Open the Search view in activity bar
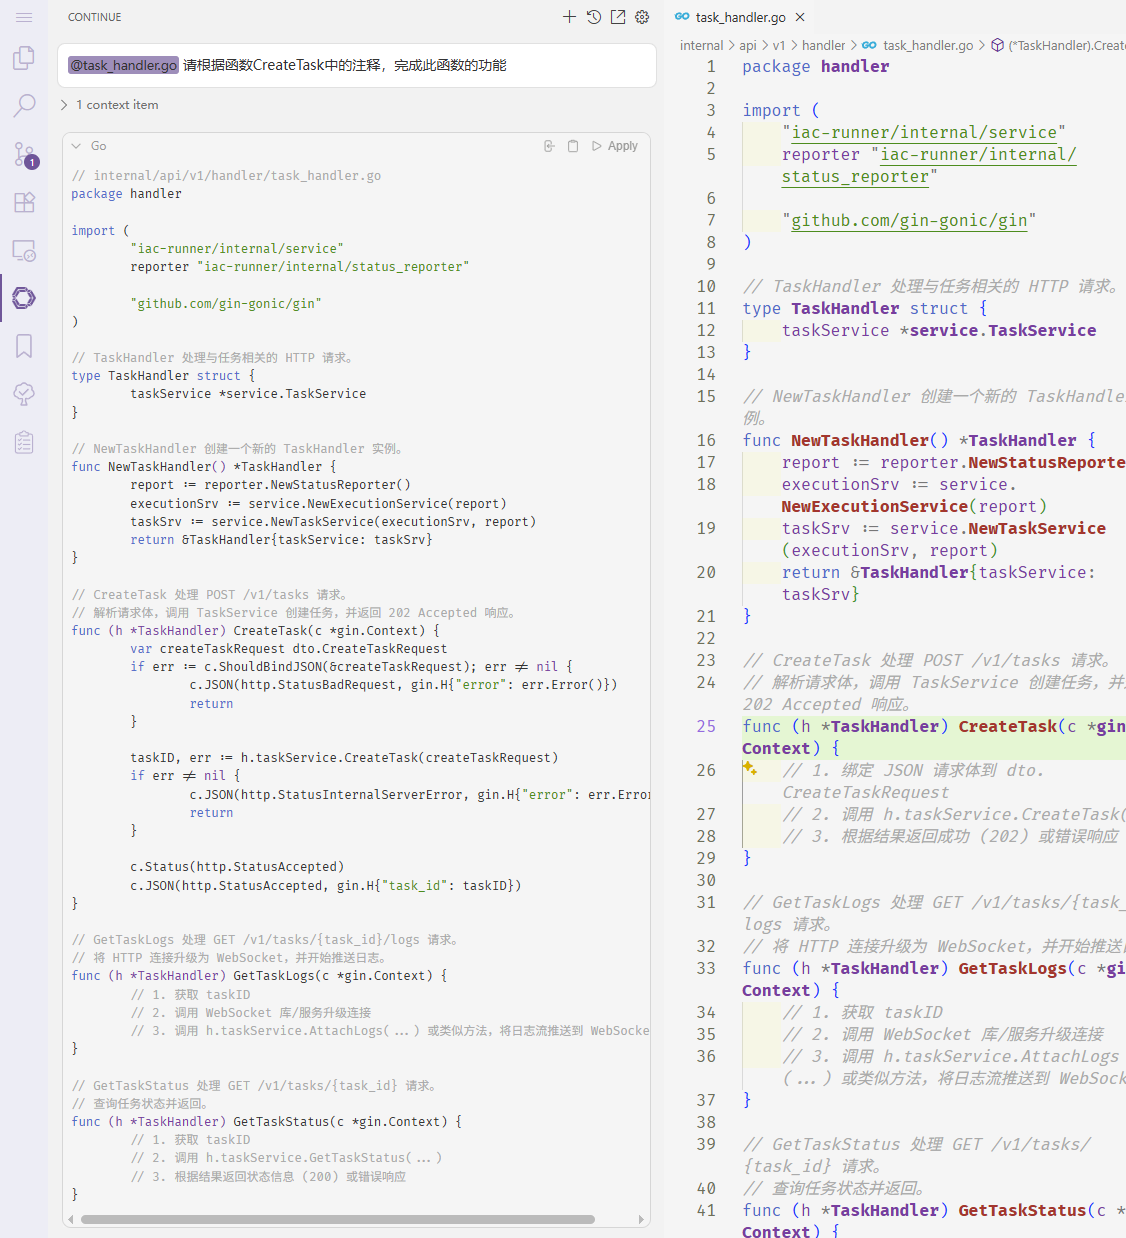The height and width of the screenshot is (1238, 1126). [x=24, y=105]
